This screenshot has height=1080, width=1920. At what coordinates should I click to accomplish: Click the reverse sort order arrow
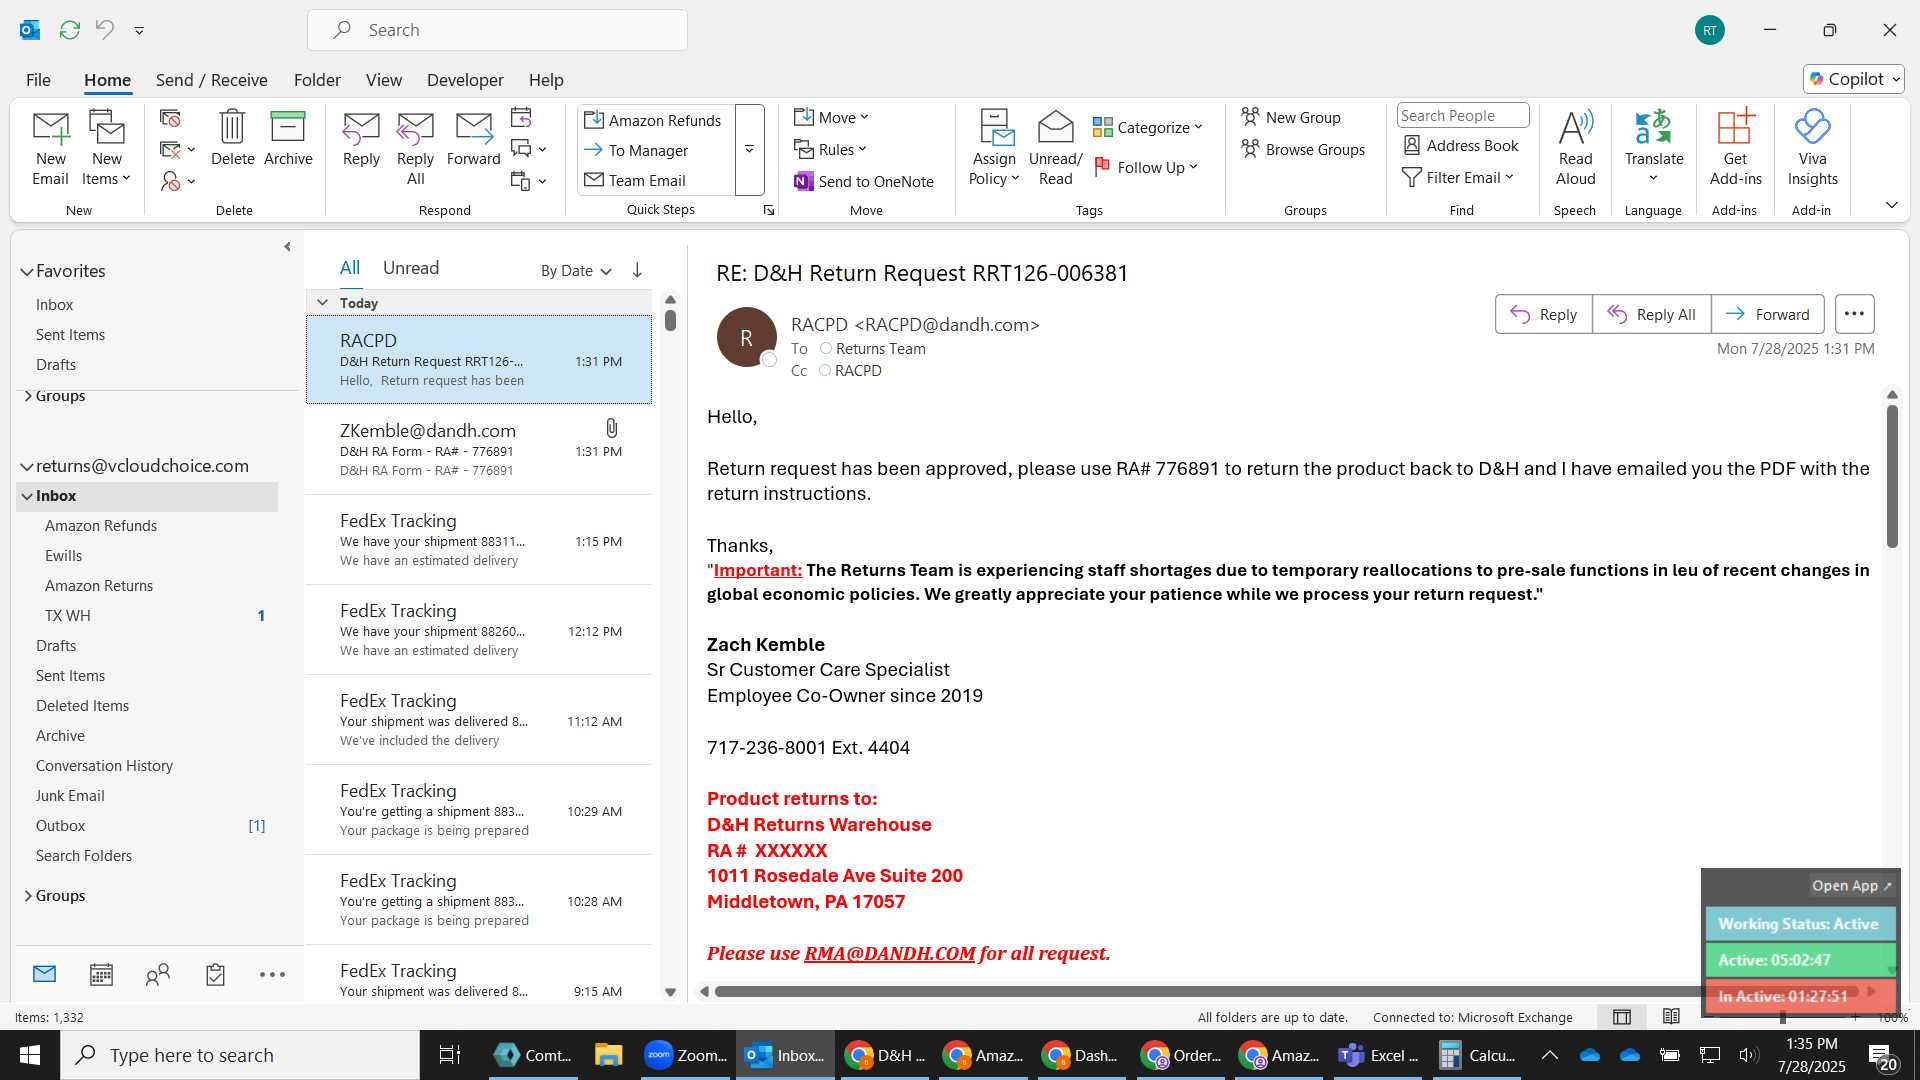click(x=637, y=270)
